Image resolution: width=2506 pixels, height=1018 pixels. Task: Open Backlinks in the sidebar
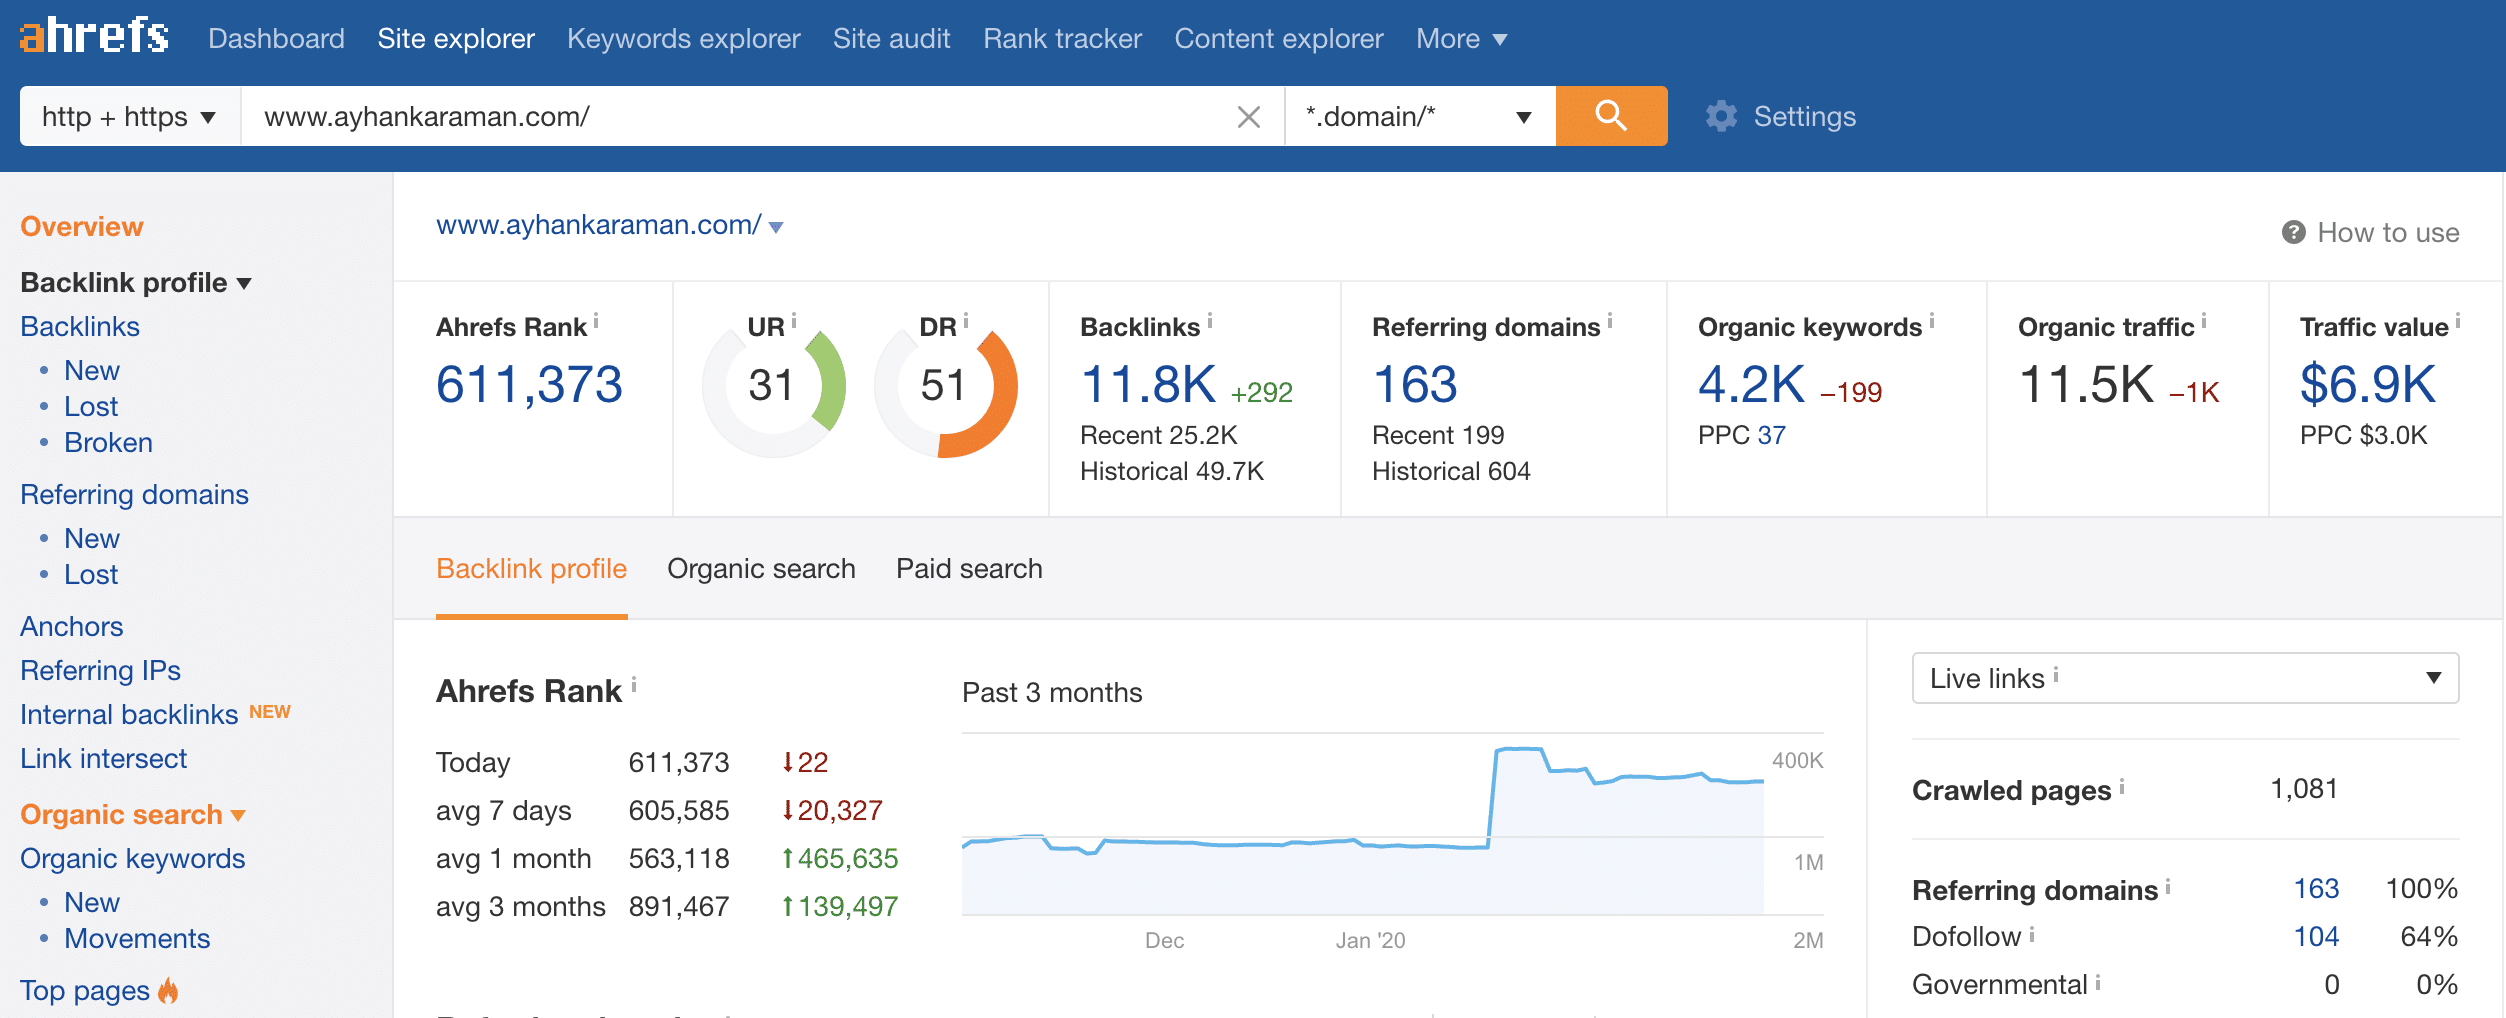tap(80, 326)
